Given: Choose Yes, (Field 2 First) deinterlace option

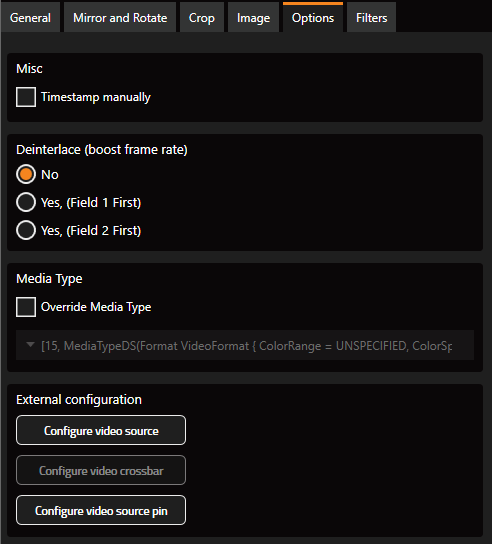Looking at the screenshot, I should tap(26, 230).
